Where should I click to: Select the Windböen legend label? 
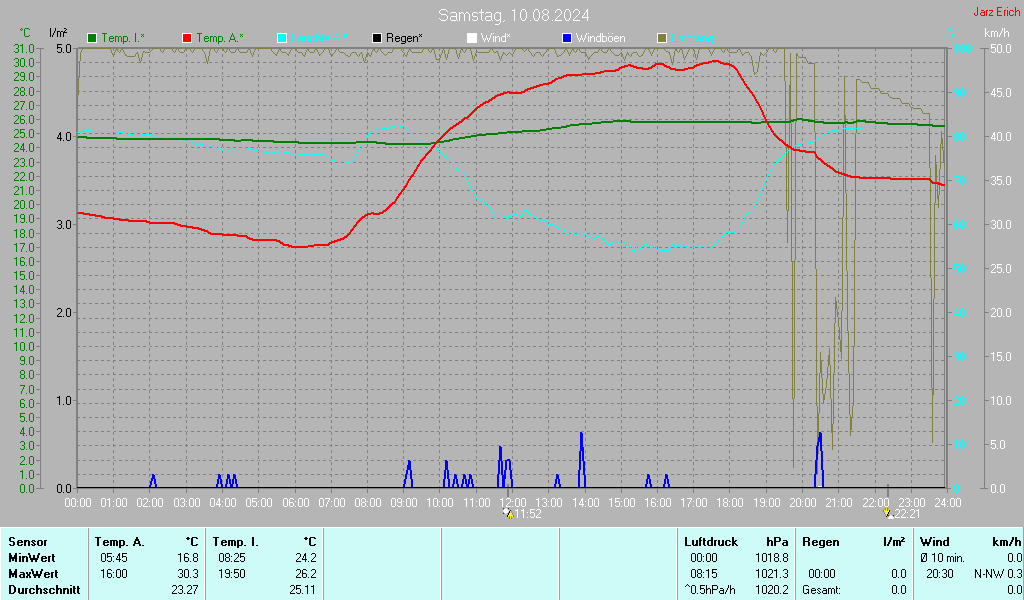[600, 38]
